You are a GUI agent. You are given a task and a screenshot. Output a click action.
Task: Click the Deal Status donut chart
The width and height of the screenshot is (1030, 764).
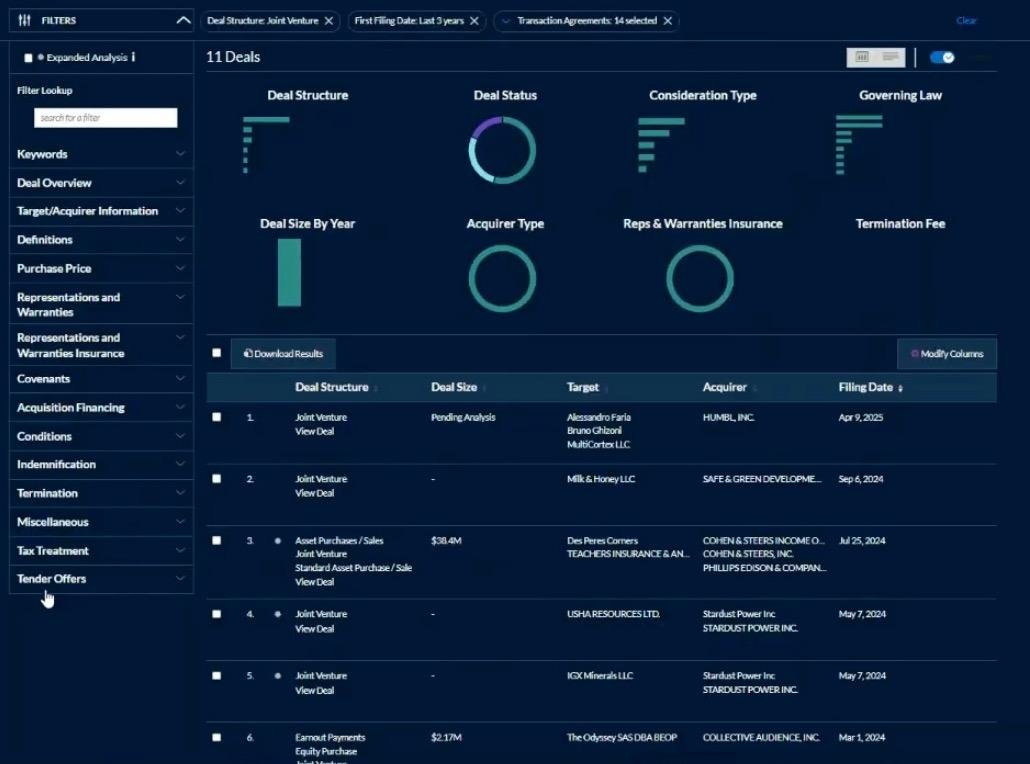[502, 150]
